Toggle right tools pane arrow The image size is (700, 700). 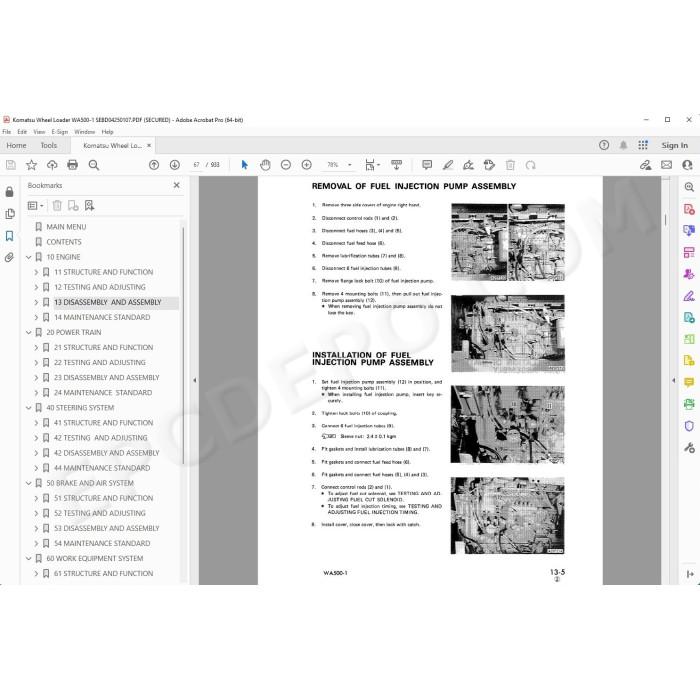coord(674,380)
